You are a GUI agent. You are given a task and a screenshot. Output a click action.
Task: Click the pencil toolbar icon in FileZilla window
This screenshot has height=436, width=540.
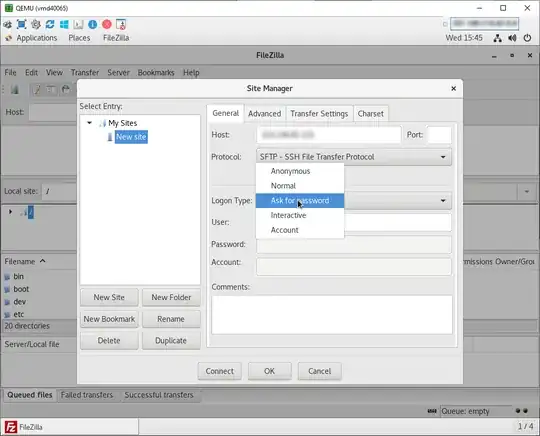37,90
